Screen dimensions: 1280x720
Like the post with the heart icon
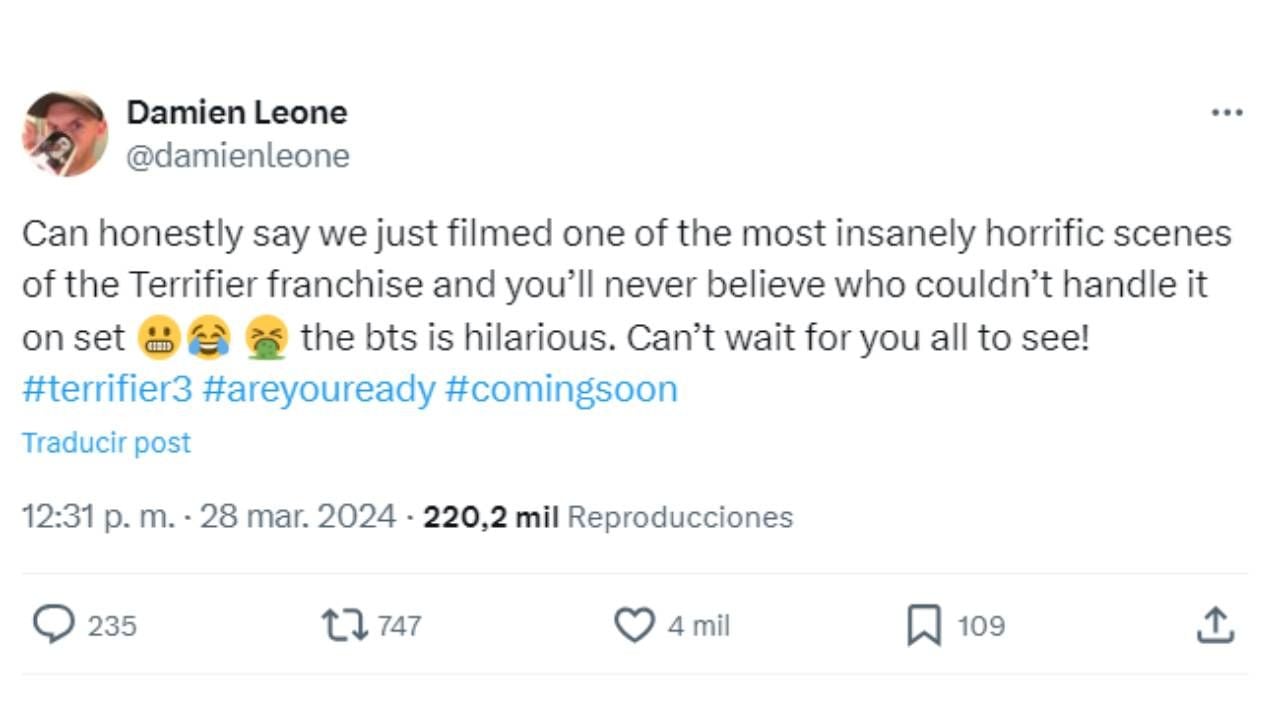[633, 625]
